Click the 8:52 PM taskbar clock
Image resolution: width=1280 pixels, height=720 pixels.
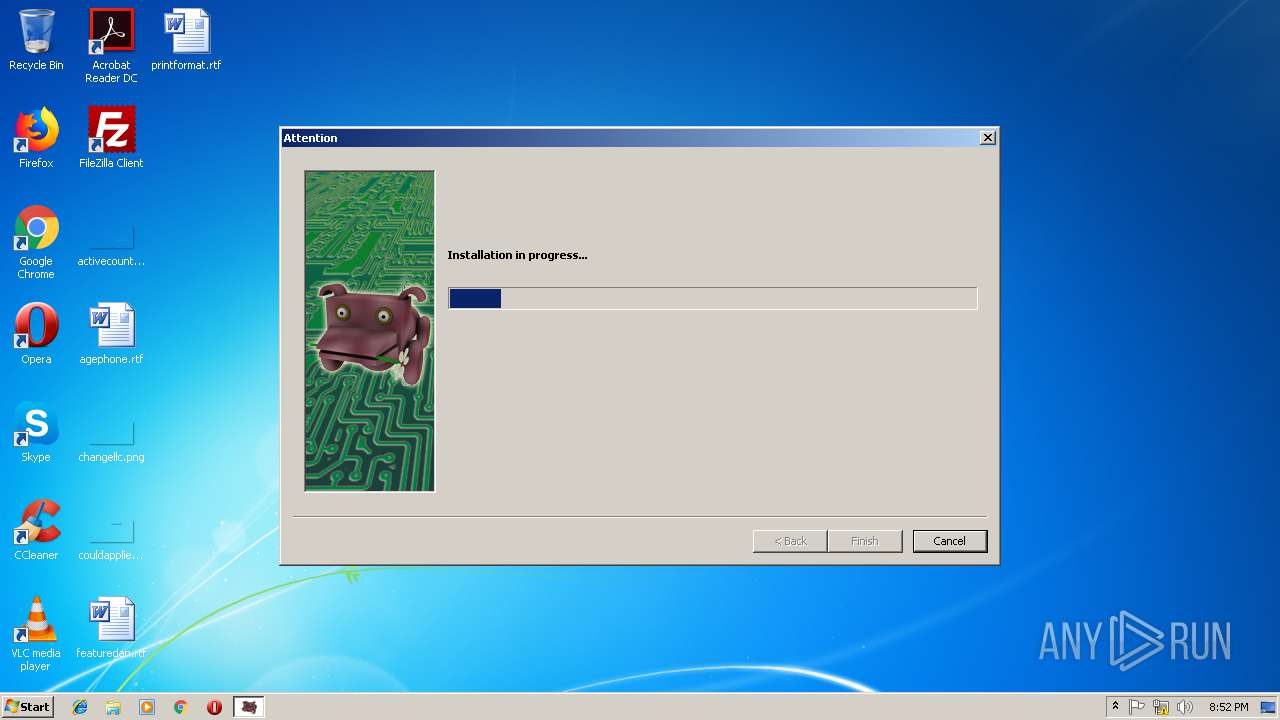(x=1228, y=707)
